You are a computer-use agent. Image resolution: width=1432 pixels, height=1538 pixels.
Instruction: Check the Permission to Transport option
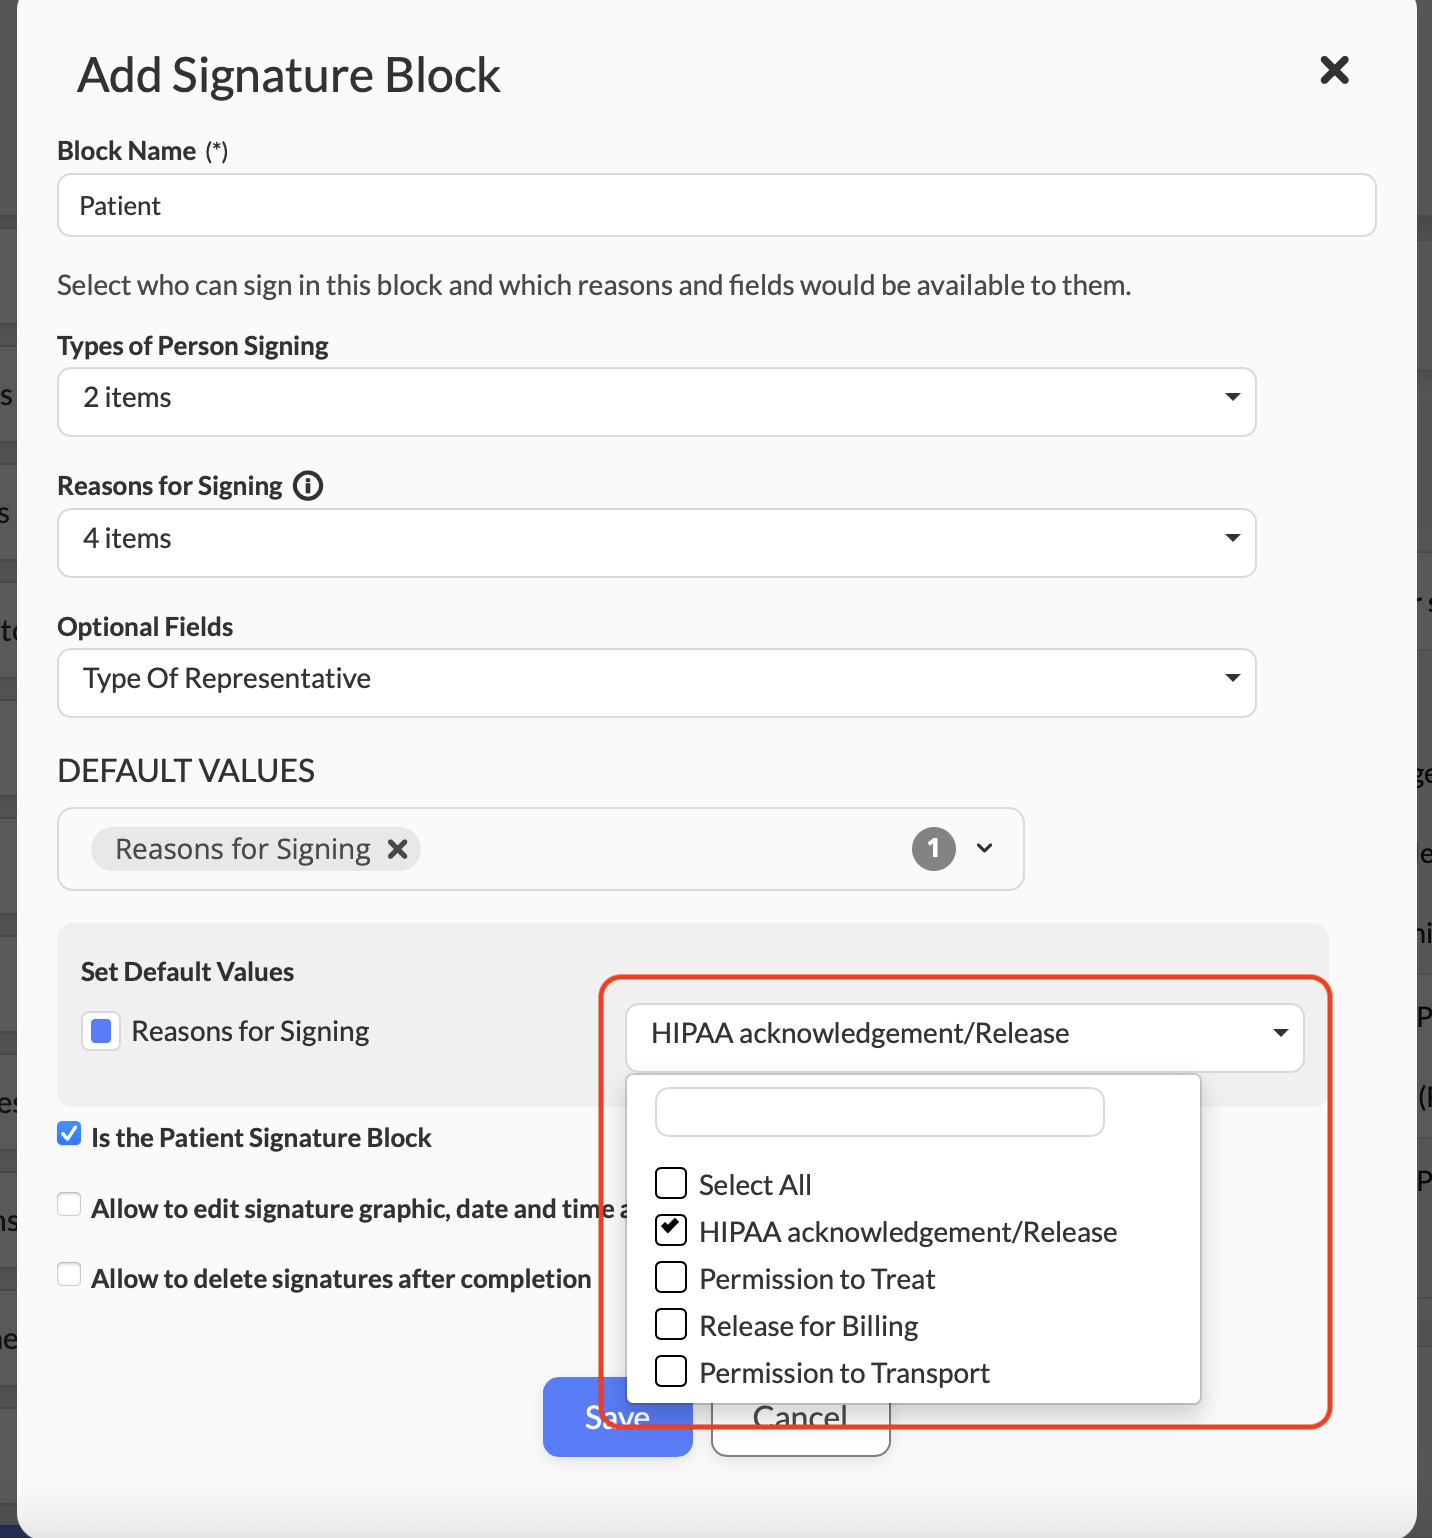pos(671,1371)
